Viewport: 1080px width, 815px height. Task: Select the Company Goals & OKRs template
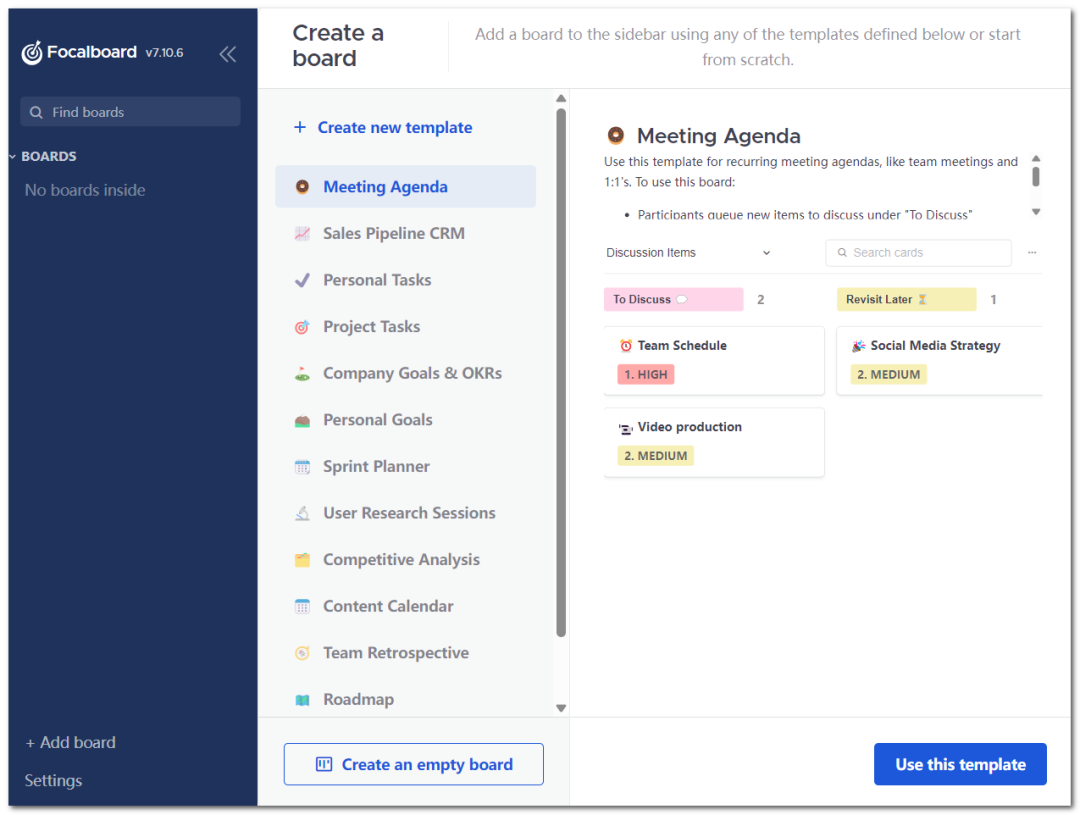tap(406, 374)
